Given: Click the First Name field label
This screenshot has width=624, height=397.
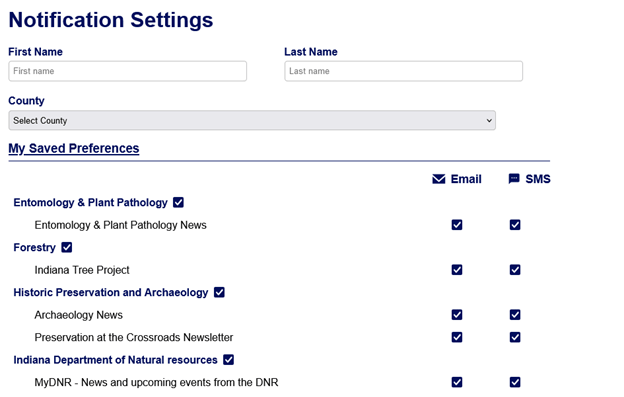Looking at the screenshot, I should coord(35,52).
